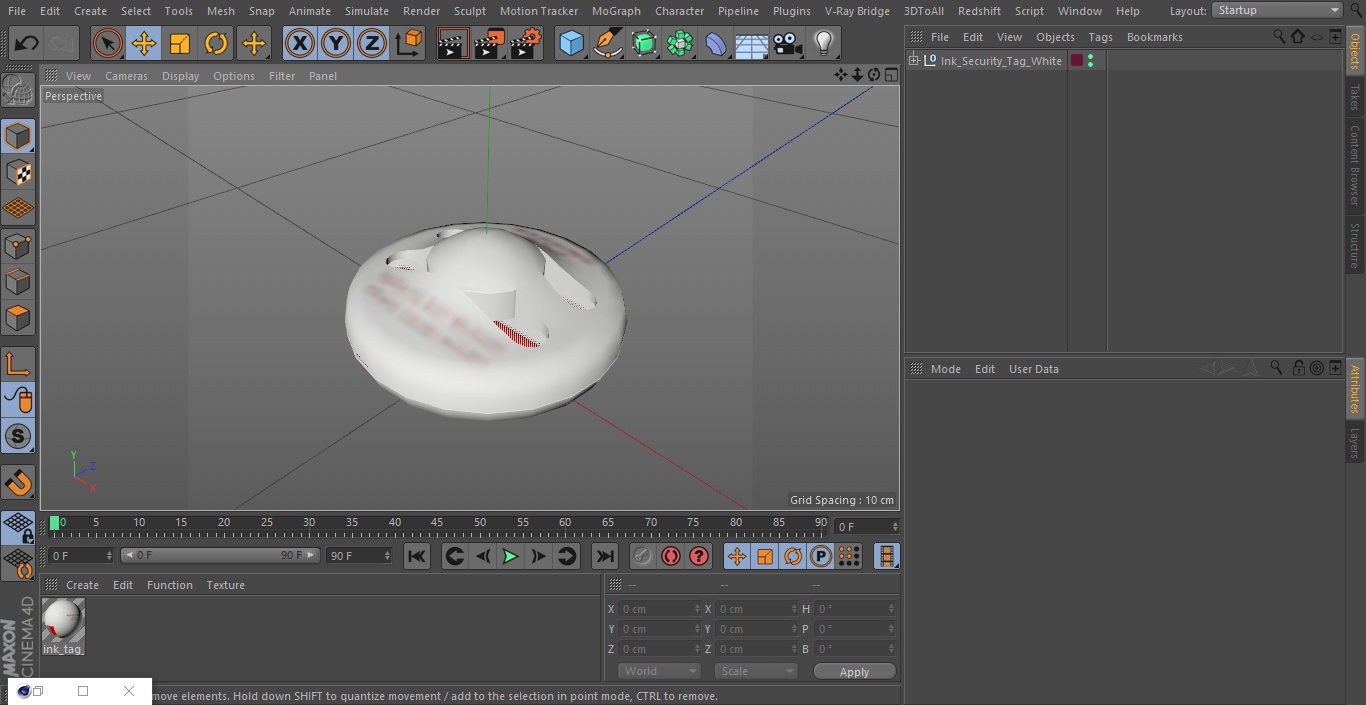This screenshot has width=1366, height=705.
Task: Select the Live Selection tool
Action: [107, 44]
